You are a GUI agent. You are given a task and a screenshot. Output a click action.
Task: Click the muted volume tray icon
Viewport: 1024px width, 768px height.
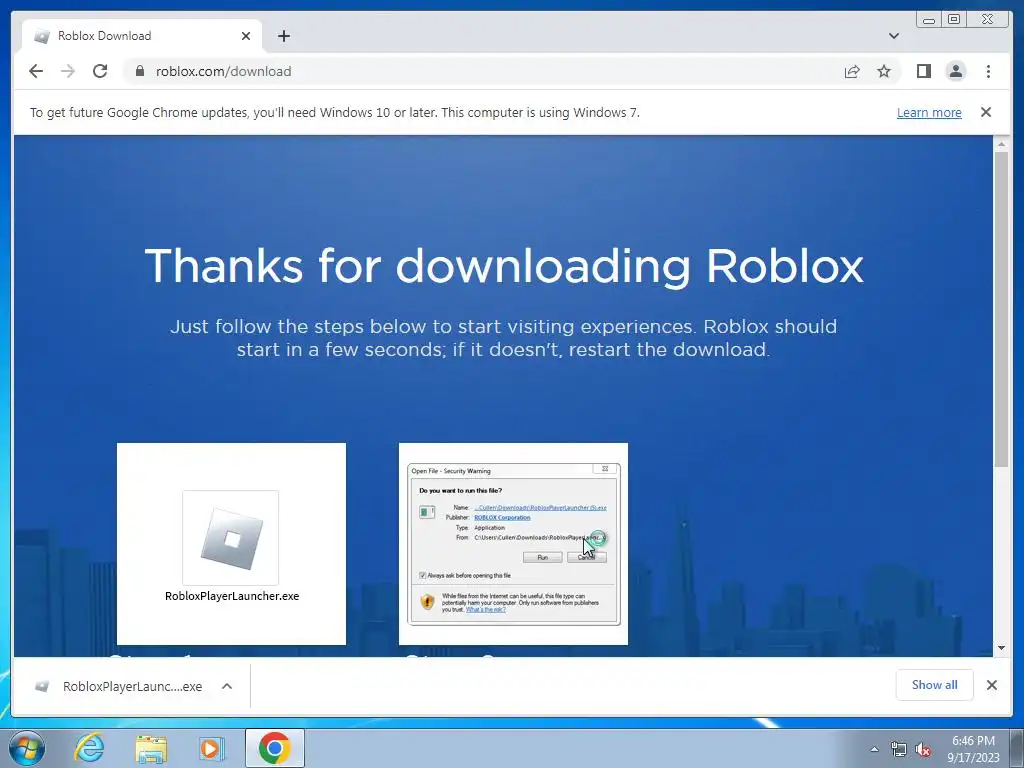923,749
